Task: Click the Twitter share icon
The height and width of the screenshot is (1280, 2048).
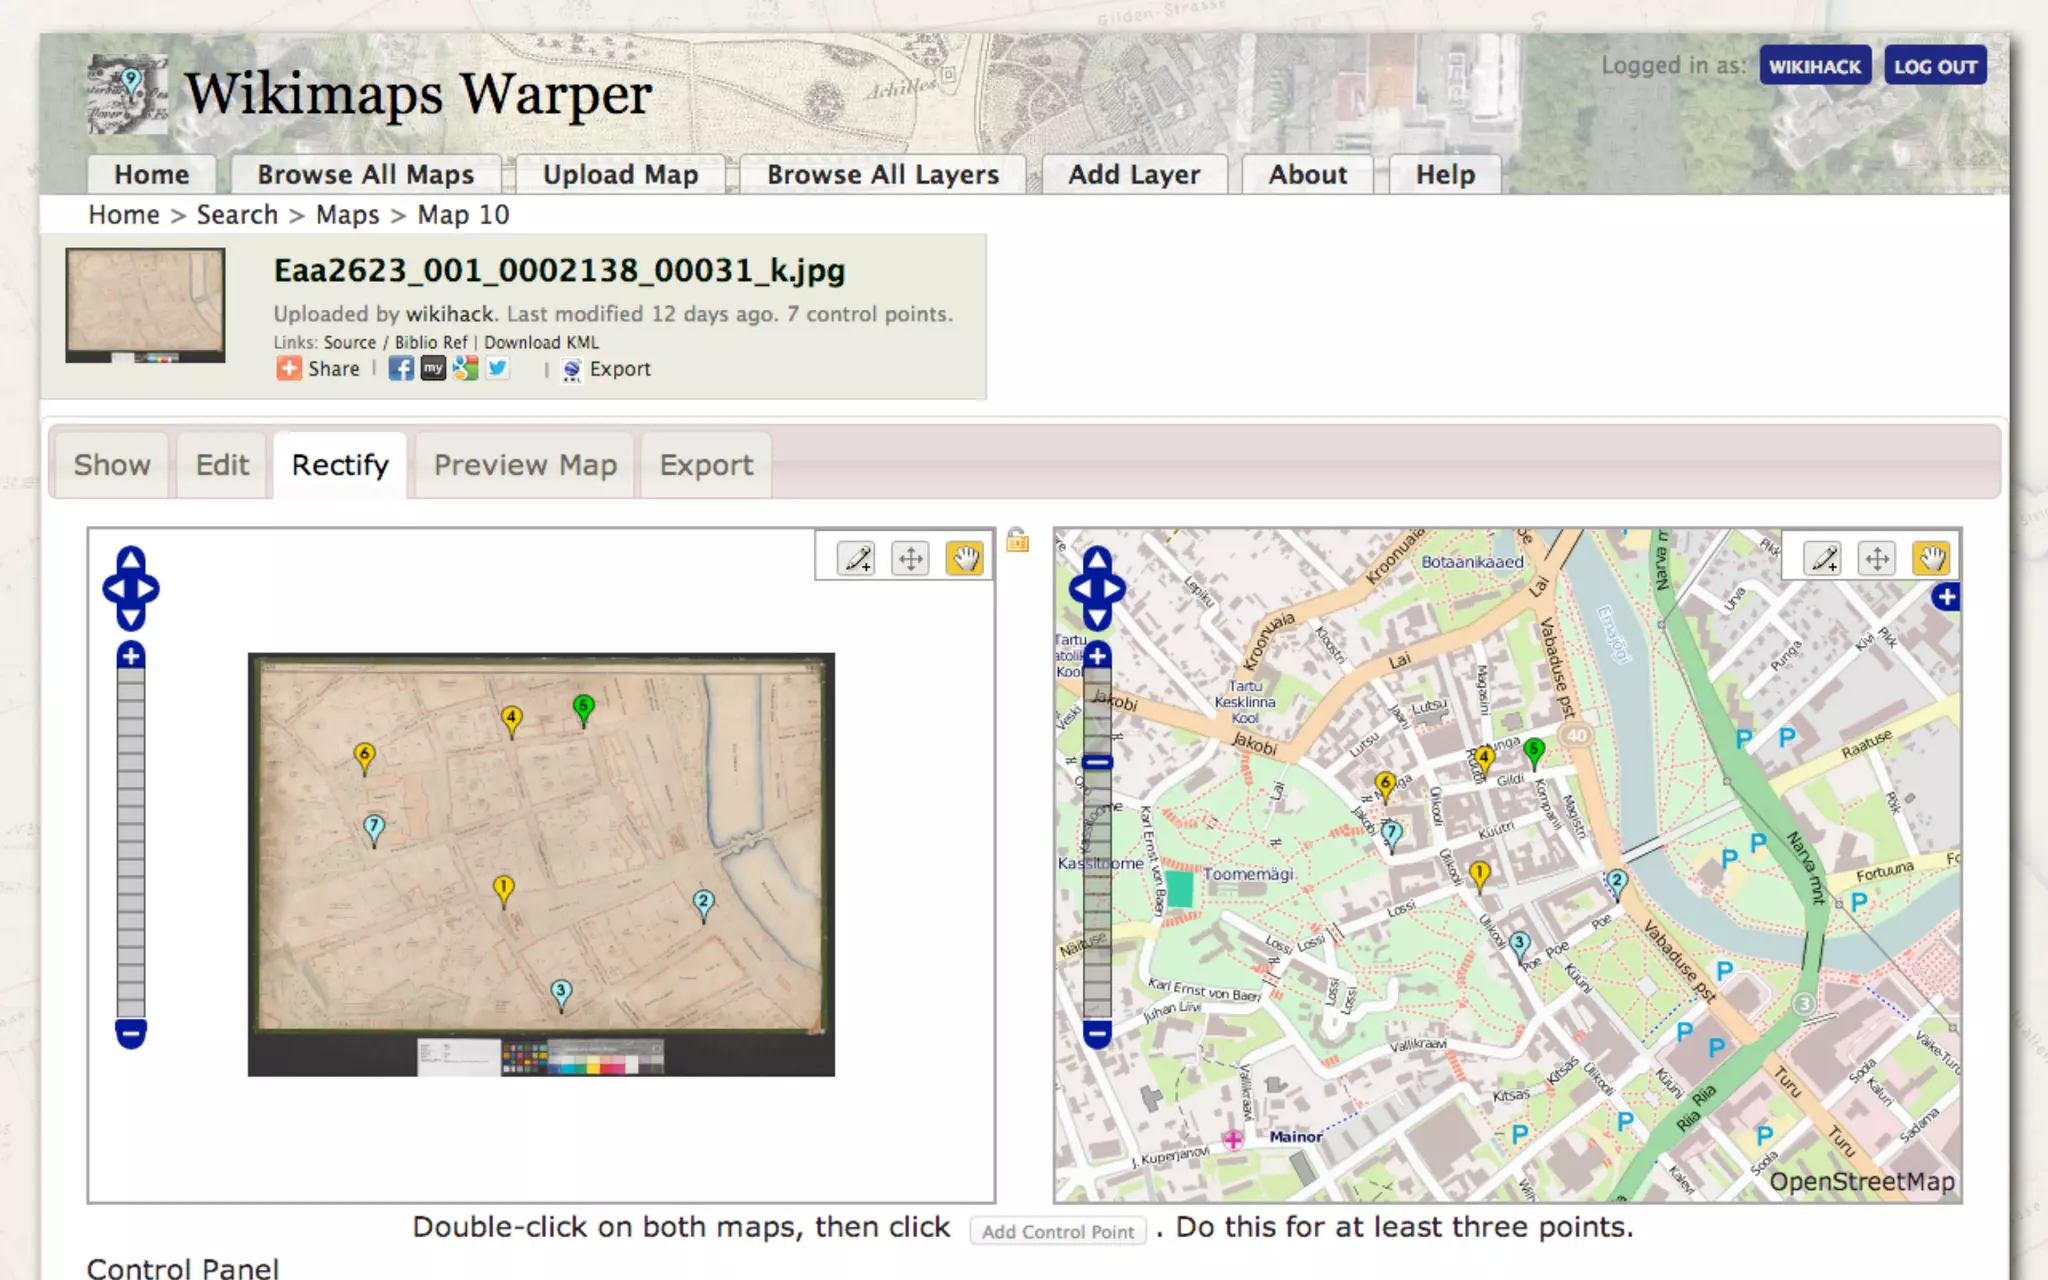Action: point(498,368)
